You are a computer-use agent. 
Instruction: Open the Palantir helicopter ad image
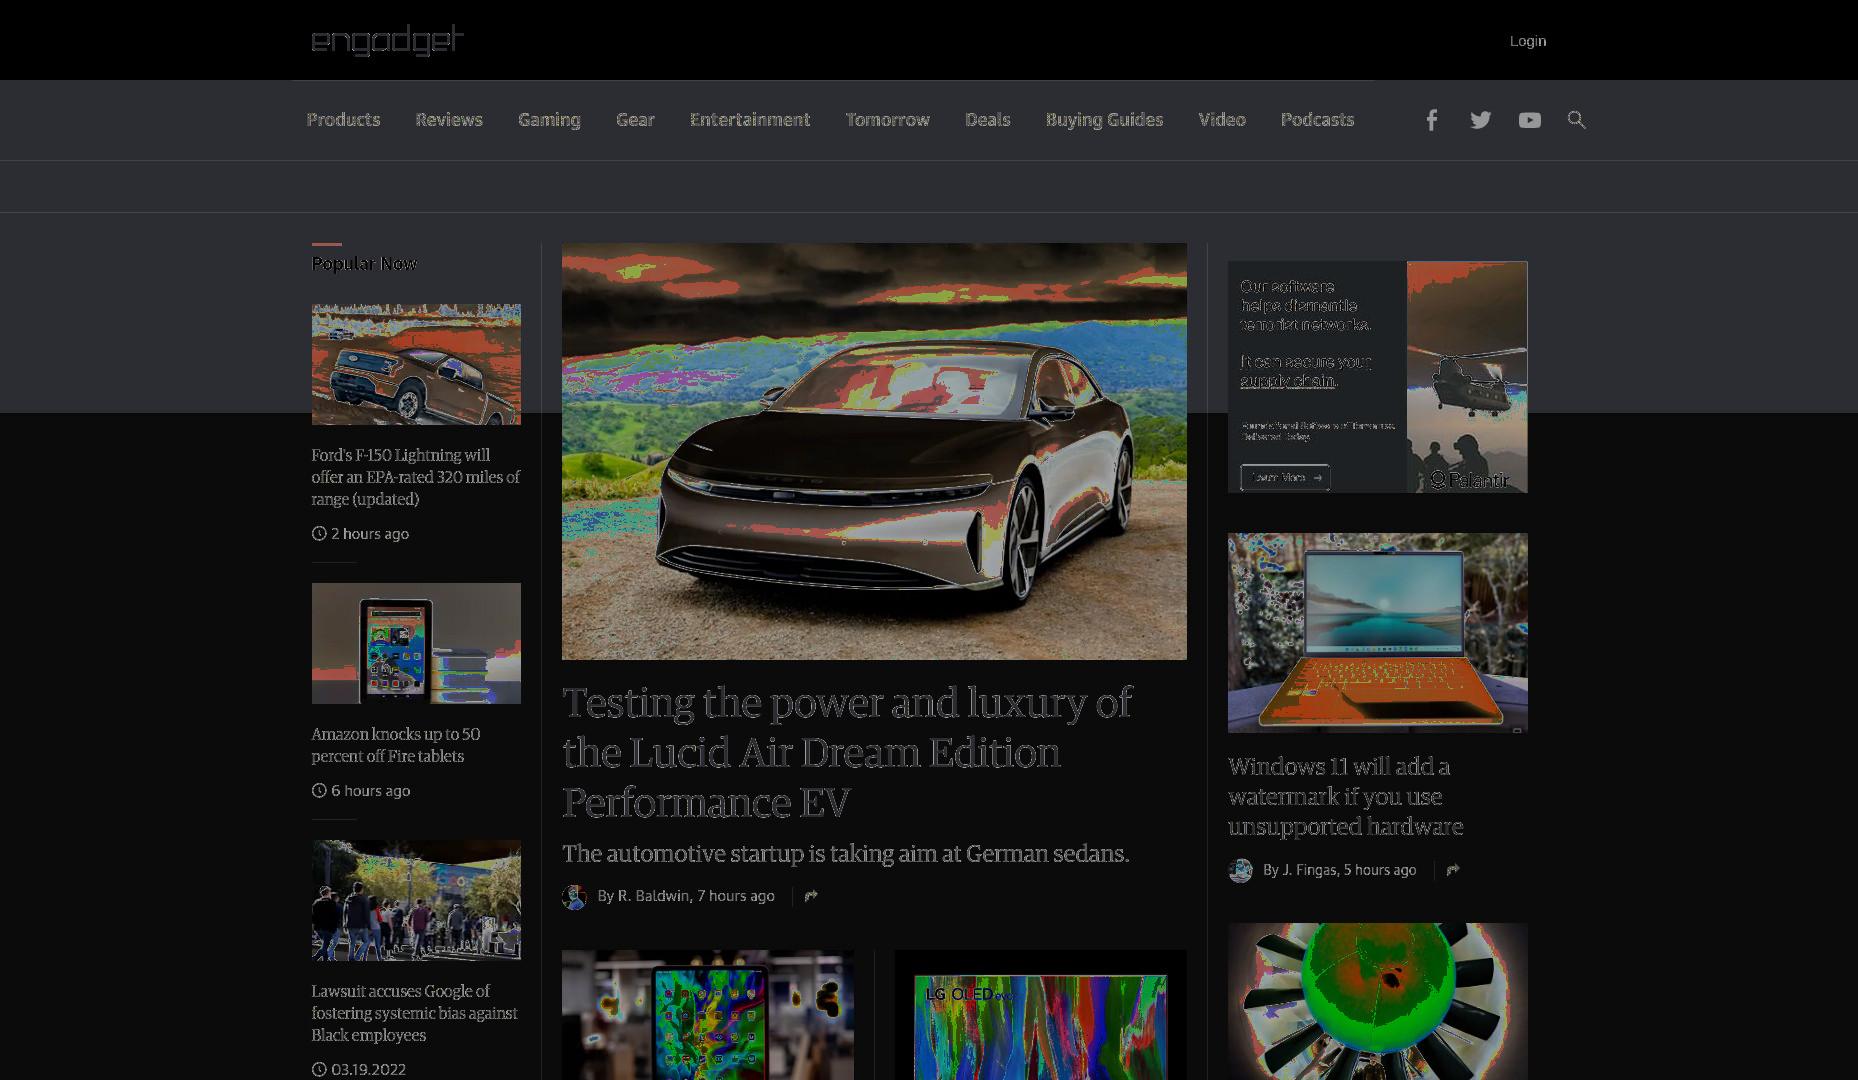click(x=1467, y=377)
